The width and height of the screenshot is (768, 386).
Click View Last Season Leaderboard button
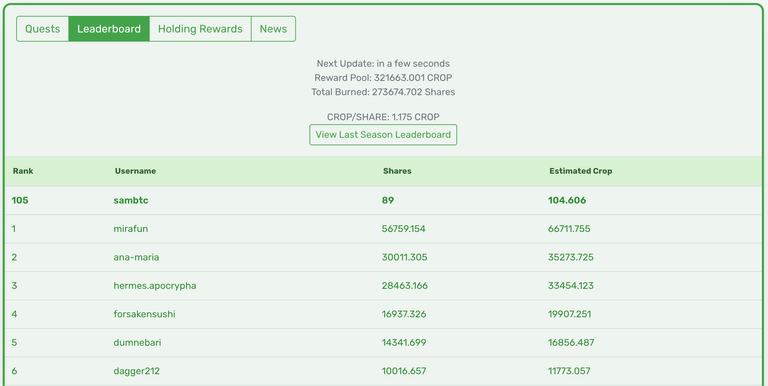383,135
